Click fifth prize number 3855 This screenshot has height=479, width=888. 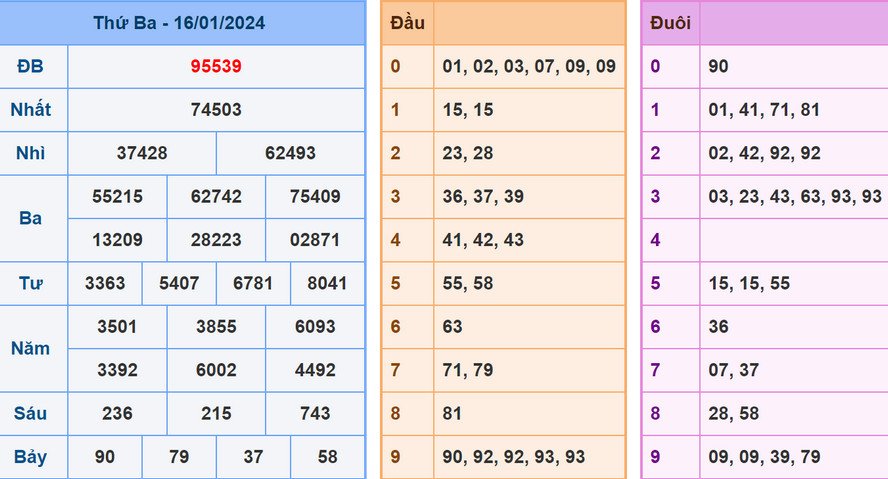[216, 327]
